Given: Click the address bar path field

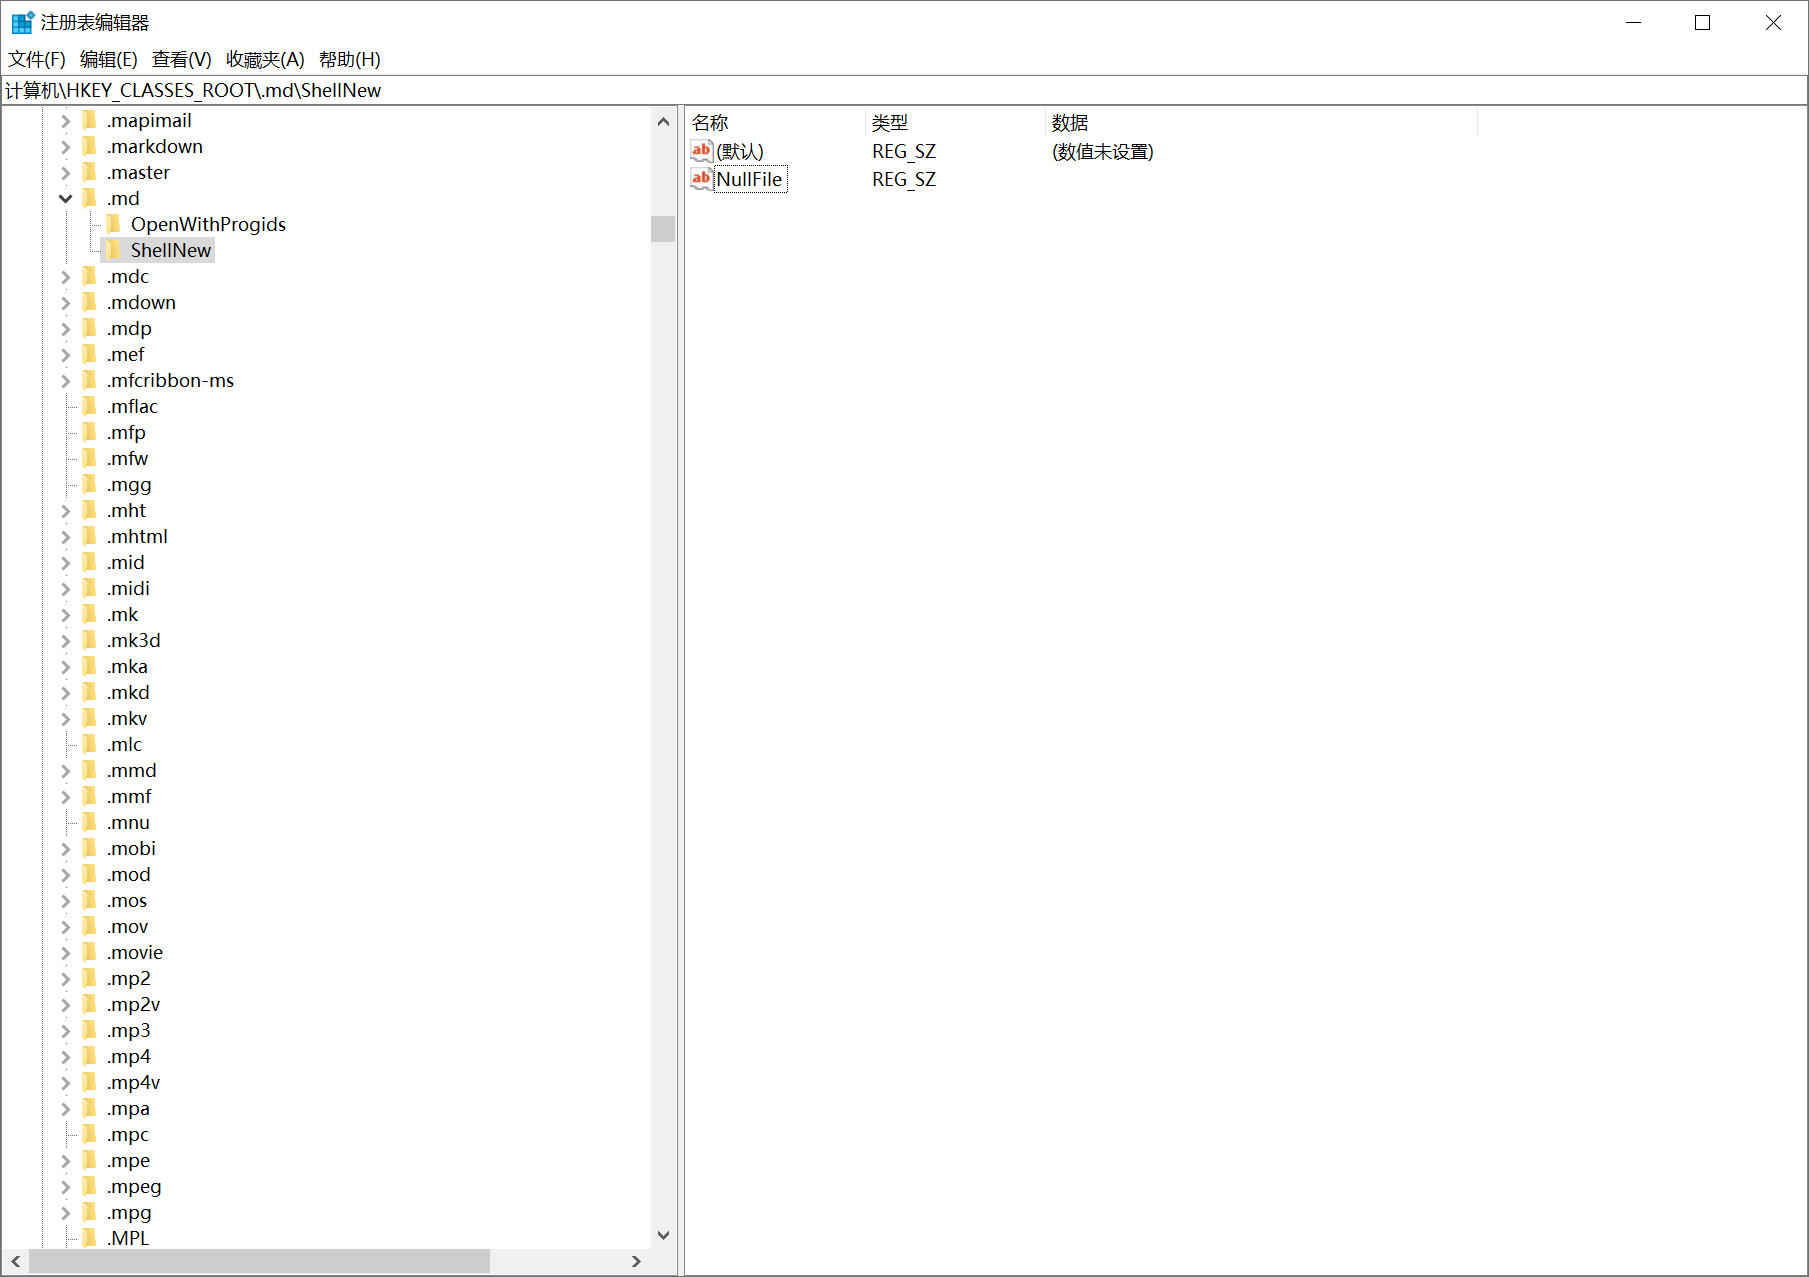Looking at the screenshot, I should [x=400, y=90].
